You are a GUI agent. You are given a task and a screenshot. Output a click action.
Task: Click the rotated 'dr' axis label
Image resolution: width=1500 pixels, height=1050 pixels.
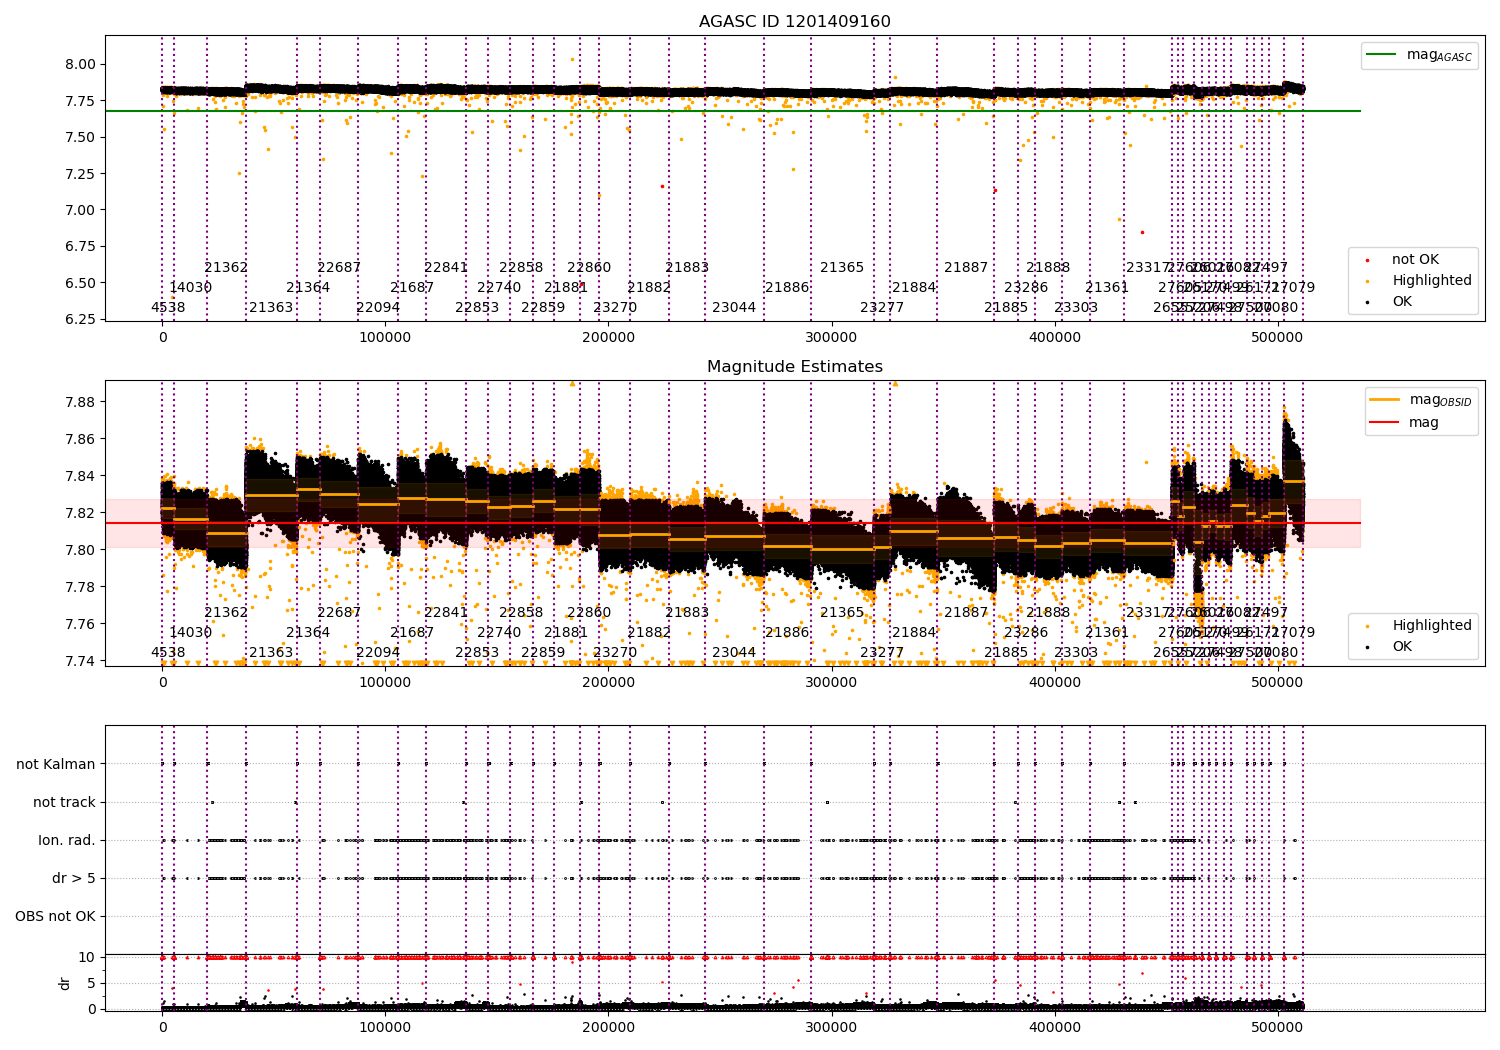click(65, 983)
